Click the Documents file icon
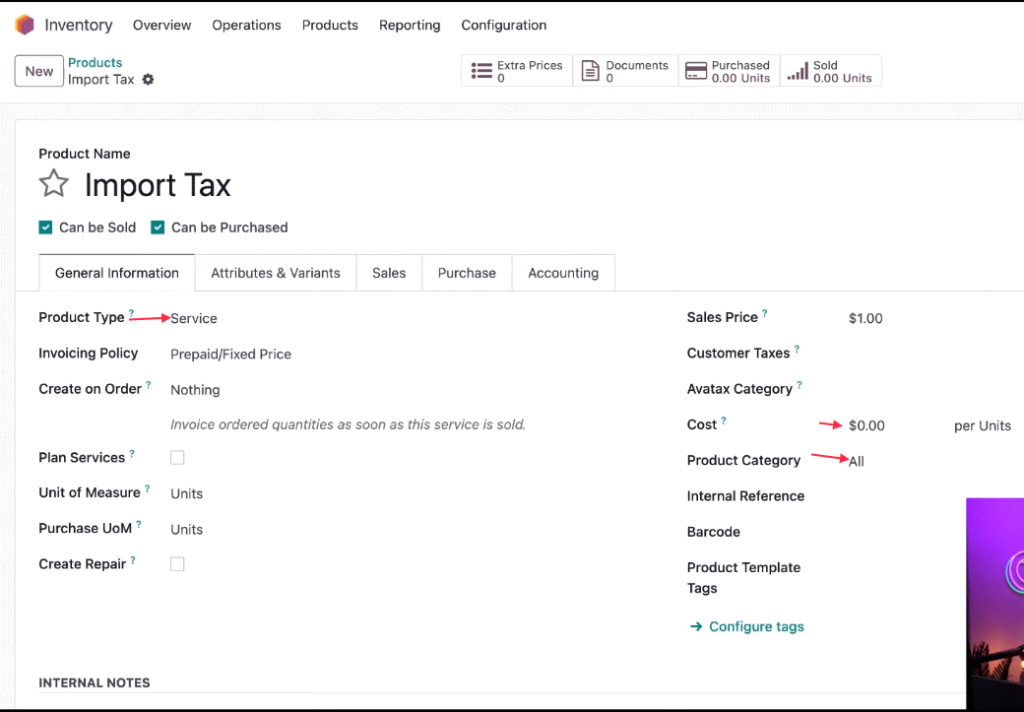1024x712 pixels. click(x=590, y=71)
